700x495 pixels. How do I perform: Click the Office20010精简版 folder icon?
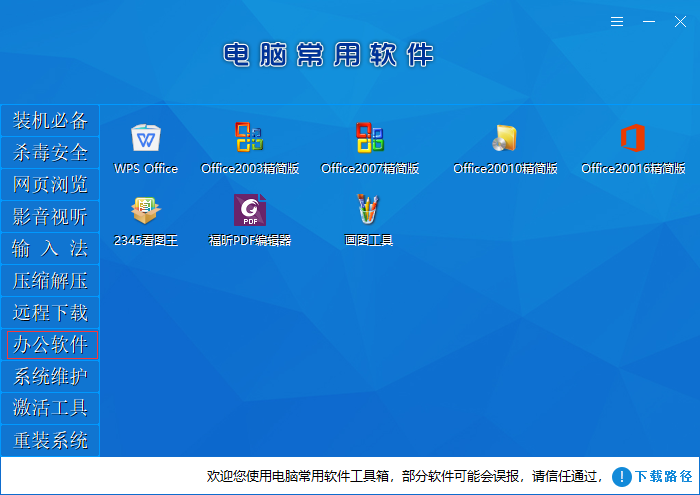pos(504,138)
